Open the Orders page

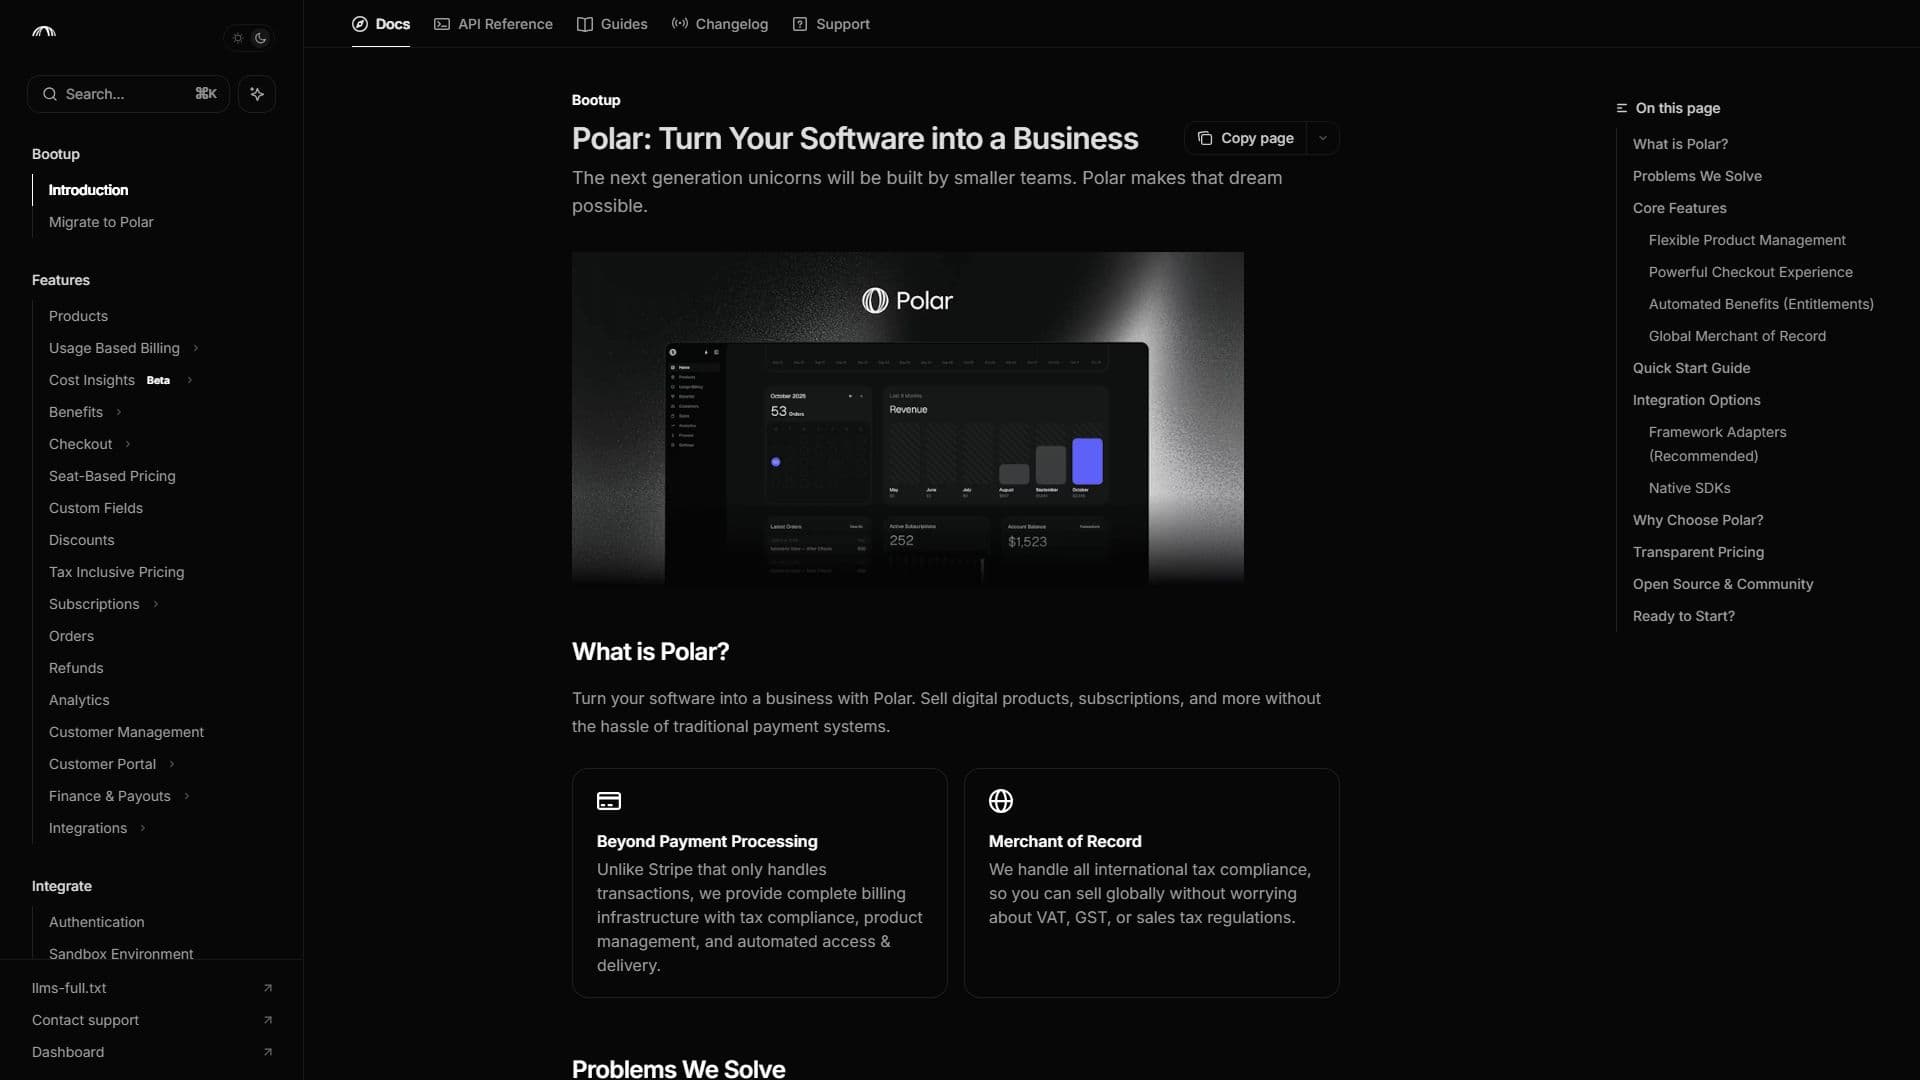[x=71, y=636]
